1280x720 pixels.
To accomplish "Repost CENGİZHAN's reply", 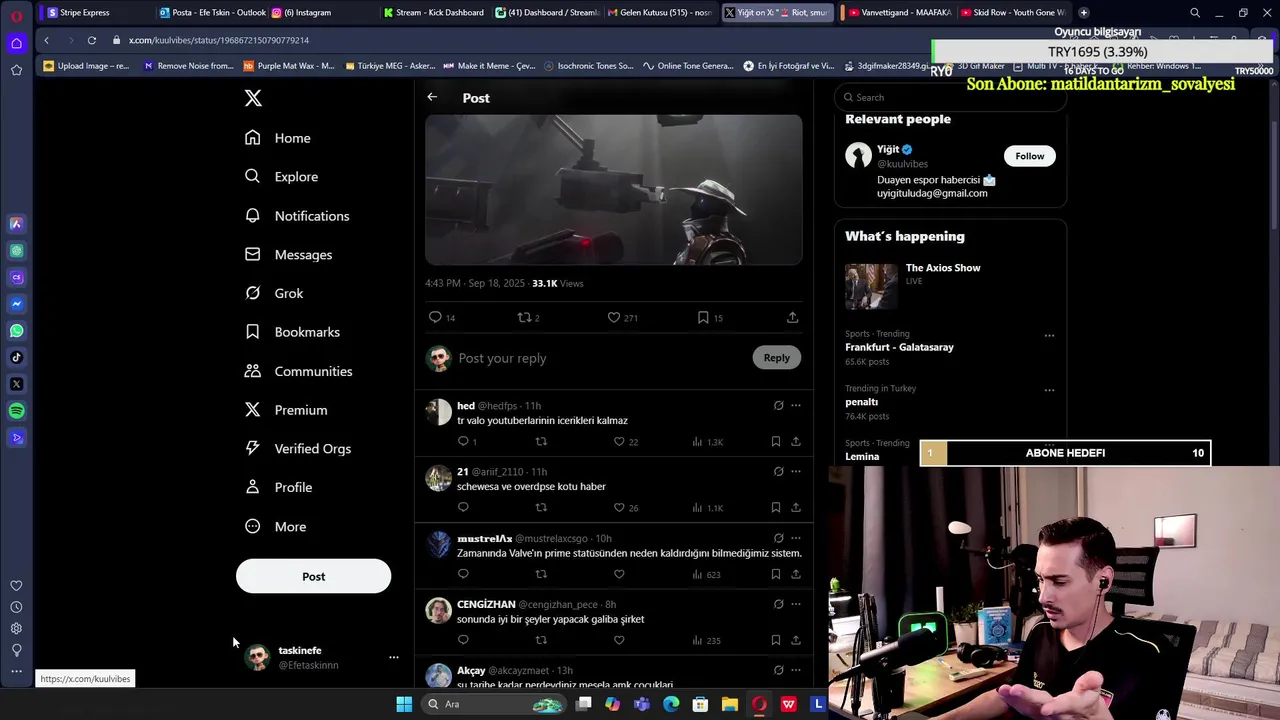I will click(x=541, y=640).
